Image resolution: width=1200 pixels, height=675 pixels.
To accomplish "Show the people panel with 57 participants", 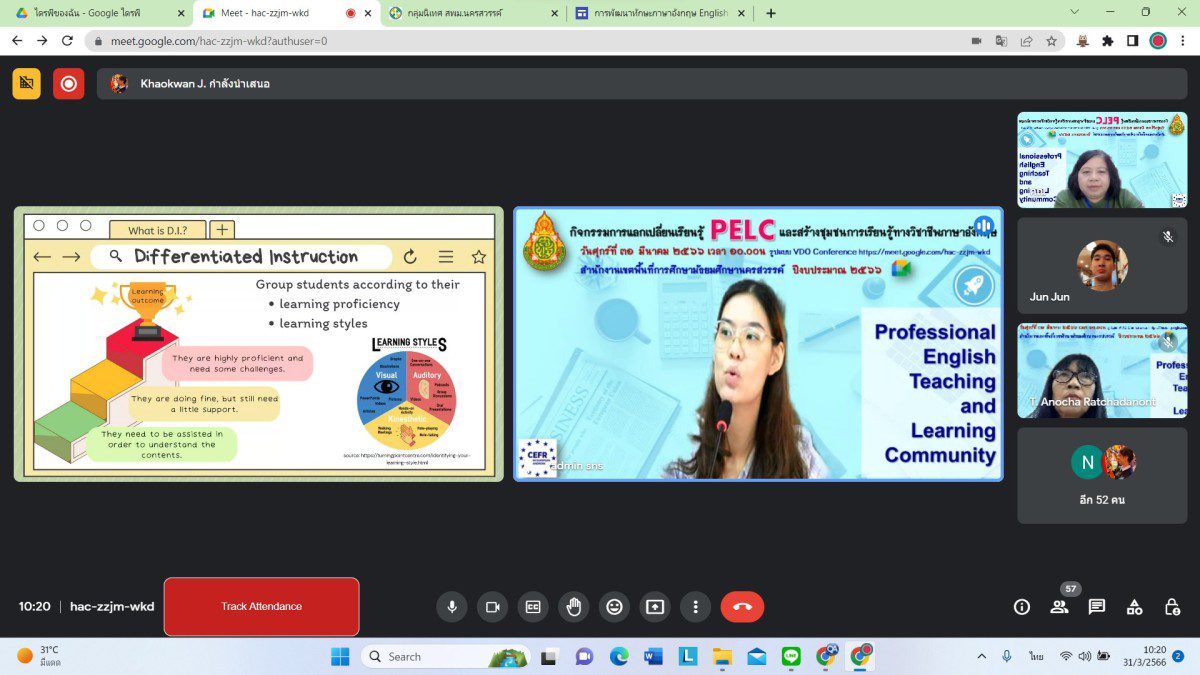I will coord(1059,606).
